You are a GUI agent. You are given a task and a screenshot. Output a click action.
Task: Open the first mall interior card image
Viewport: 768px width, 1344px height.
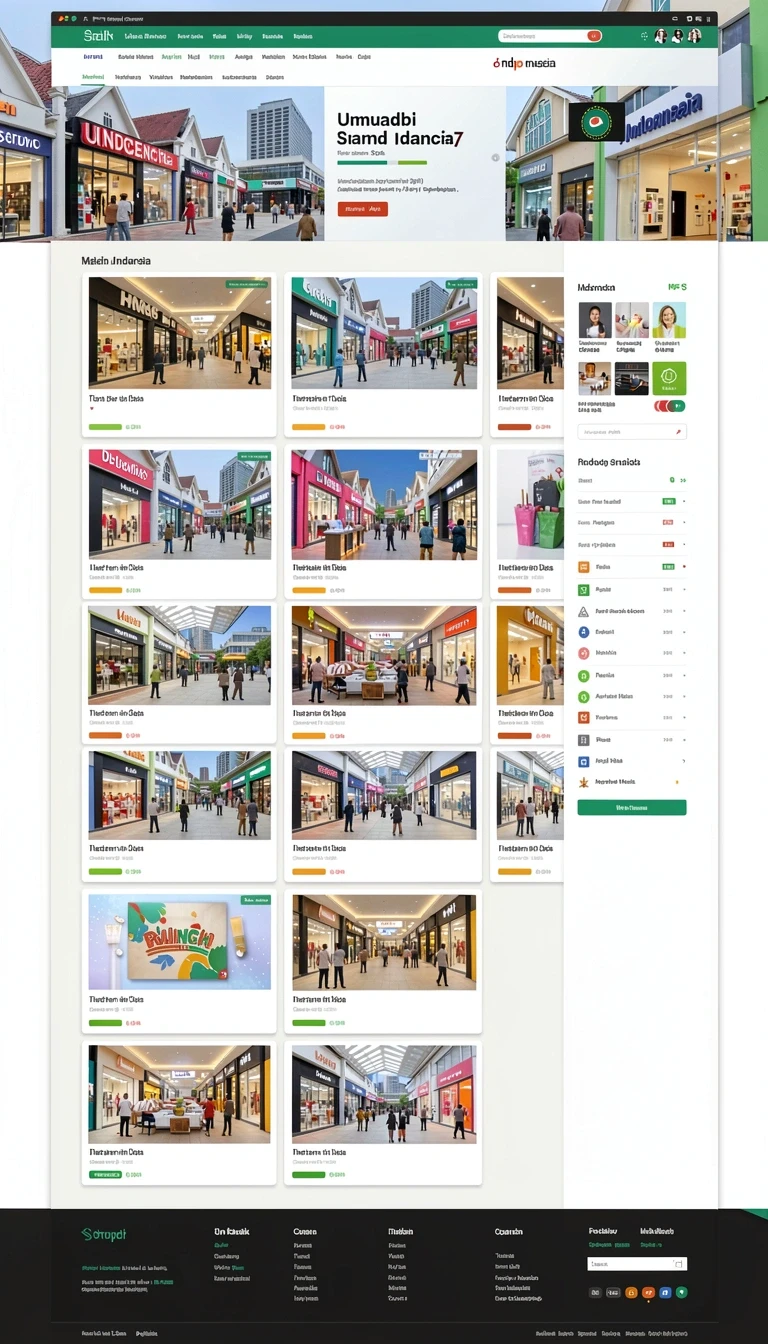(x=180, y=333)
